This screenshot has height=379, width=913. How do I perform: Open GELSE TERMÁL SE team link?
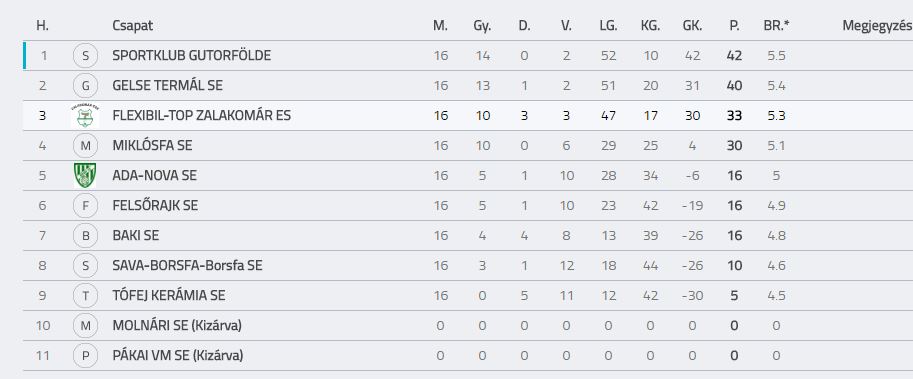168,86
